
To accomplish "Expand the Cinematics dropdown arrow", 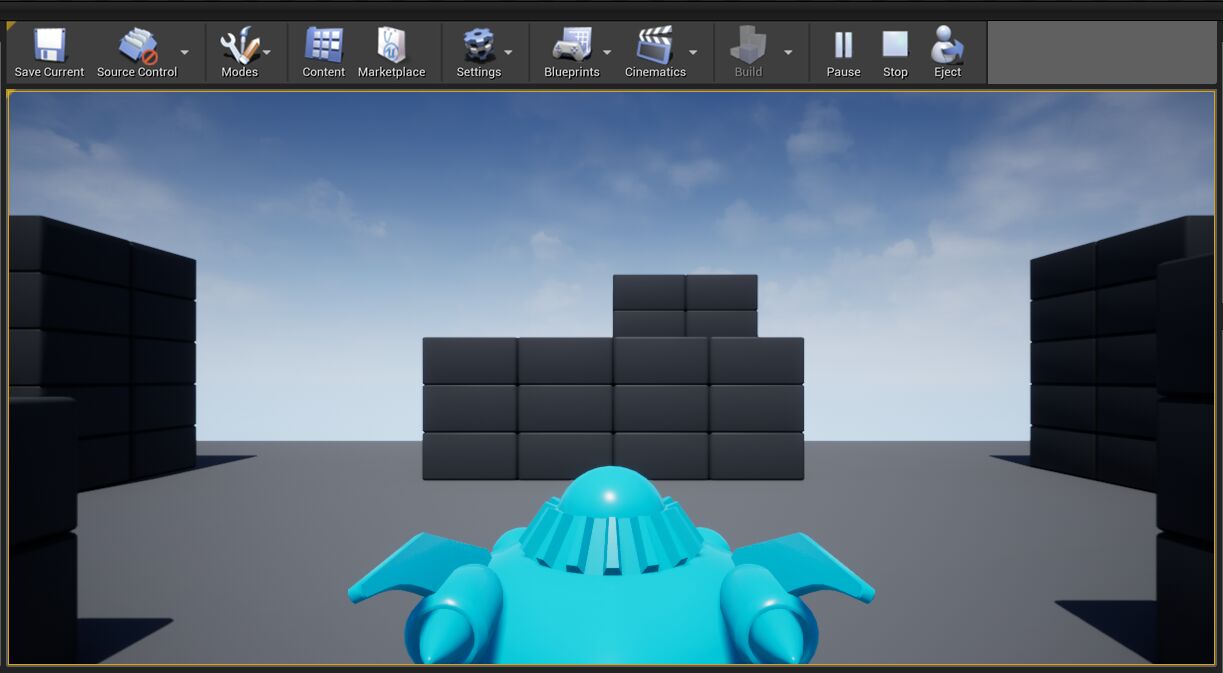I will [x=693, y=52].
